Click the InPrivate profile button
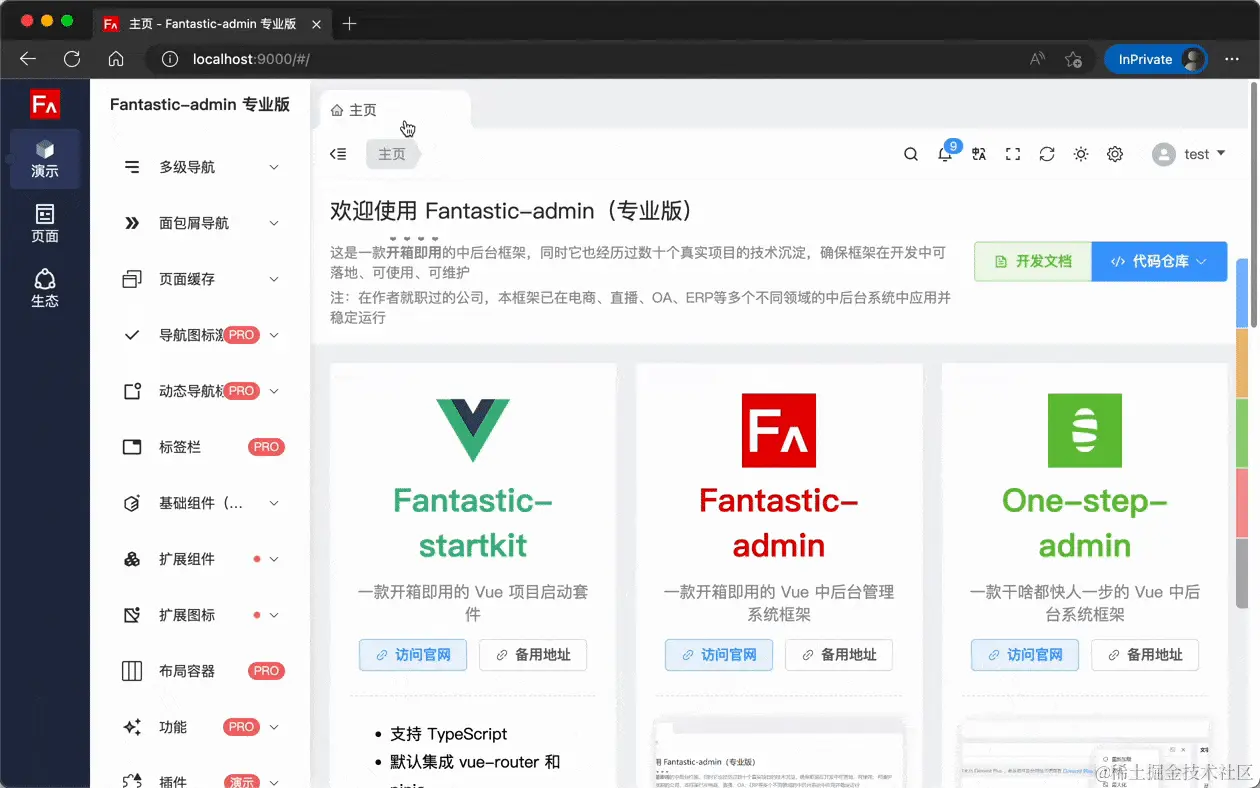1260x788 pixels. coord(1157,59)
